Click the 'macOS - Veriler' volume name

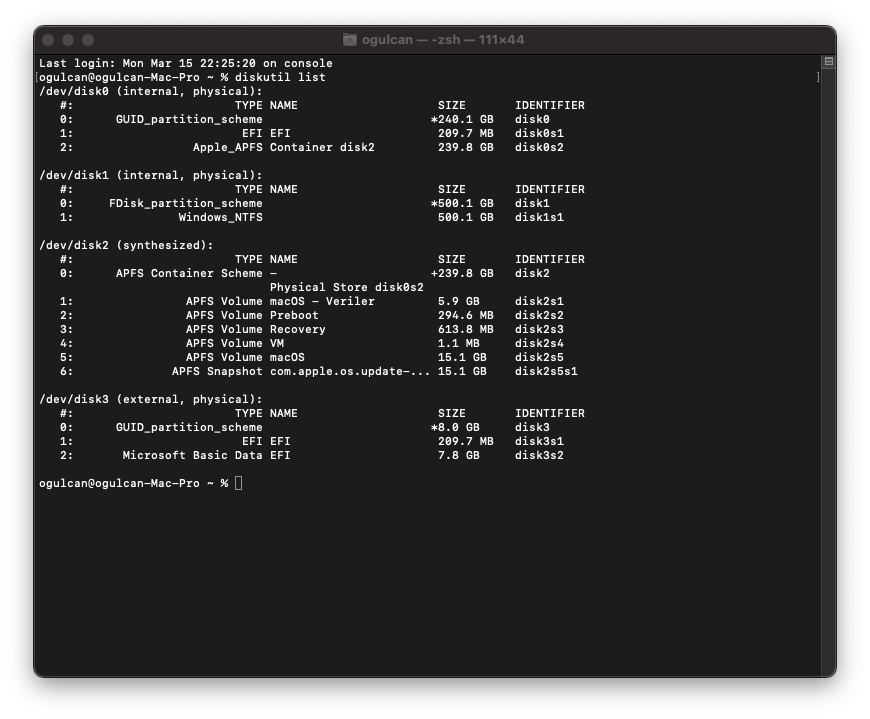click(x=322, y=301)
